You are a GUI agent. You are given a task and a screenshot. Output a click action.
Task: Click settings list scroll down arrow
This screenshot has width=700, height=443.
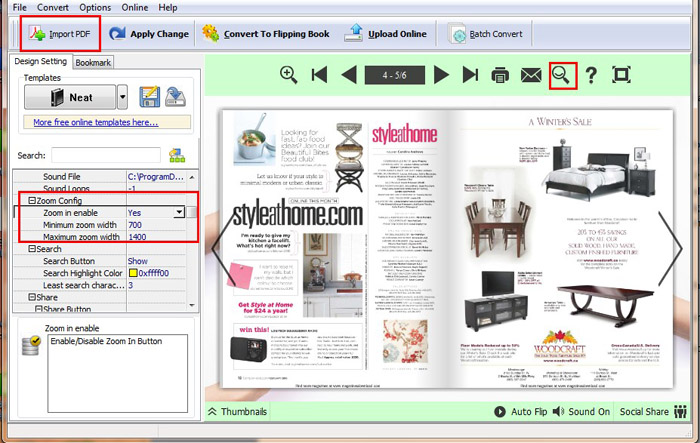click(192, 305)
